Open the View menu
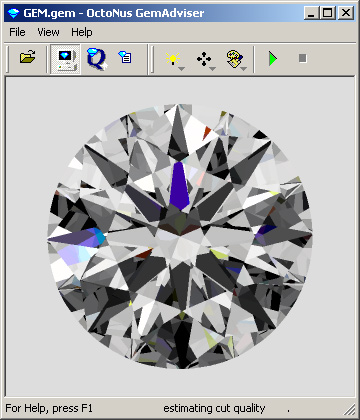Image resolution: width=360 pixels, height=420 pixels. pos(48,32)
